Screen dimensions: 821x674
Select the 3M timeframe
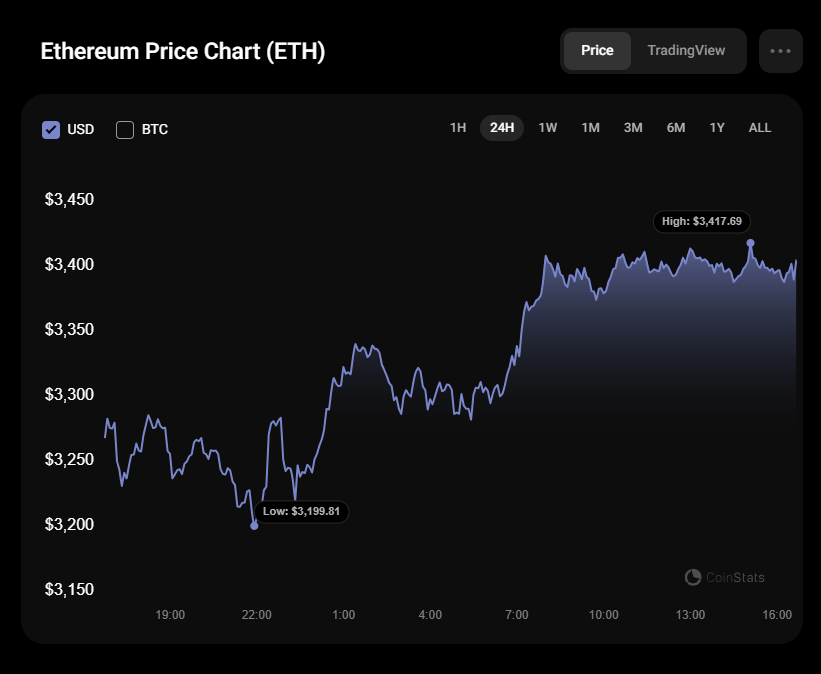(x=632, y=128)
